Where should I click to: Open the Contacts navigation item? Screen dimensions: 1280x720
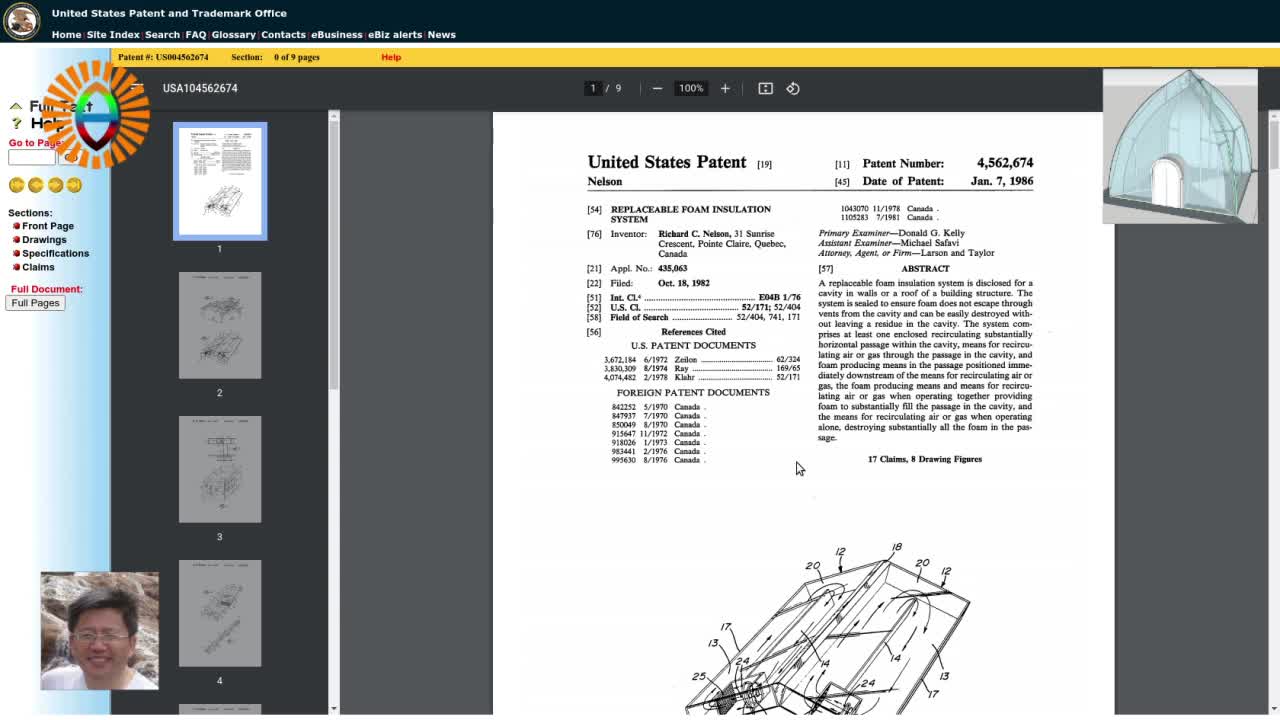[x=283, y=35]
